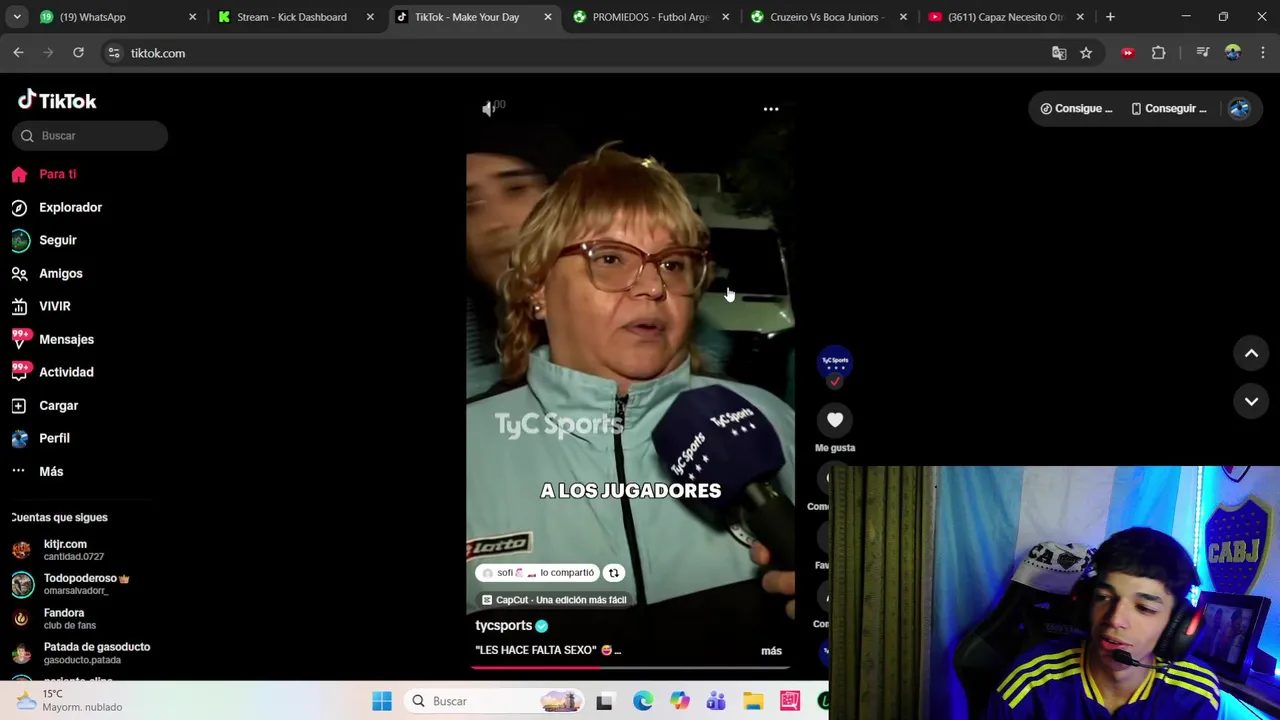Open the weather widget showing 15°C

point(70,700)
